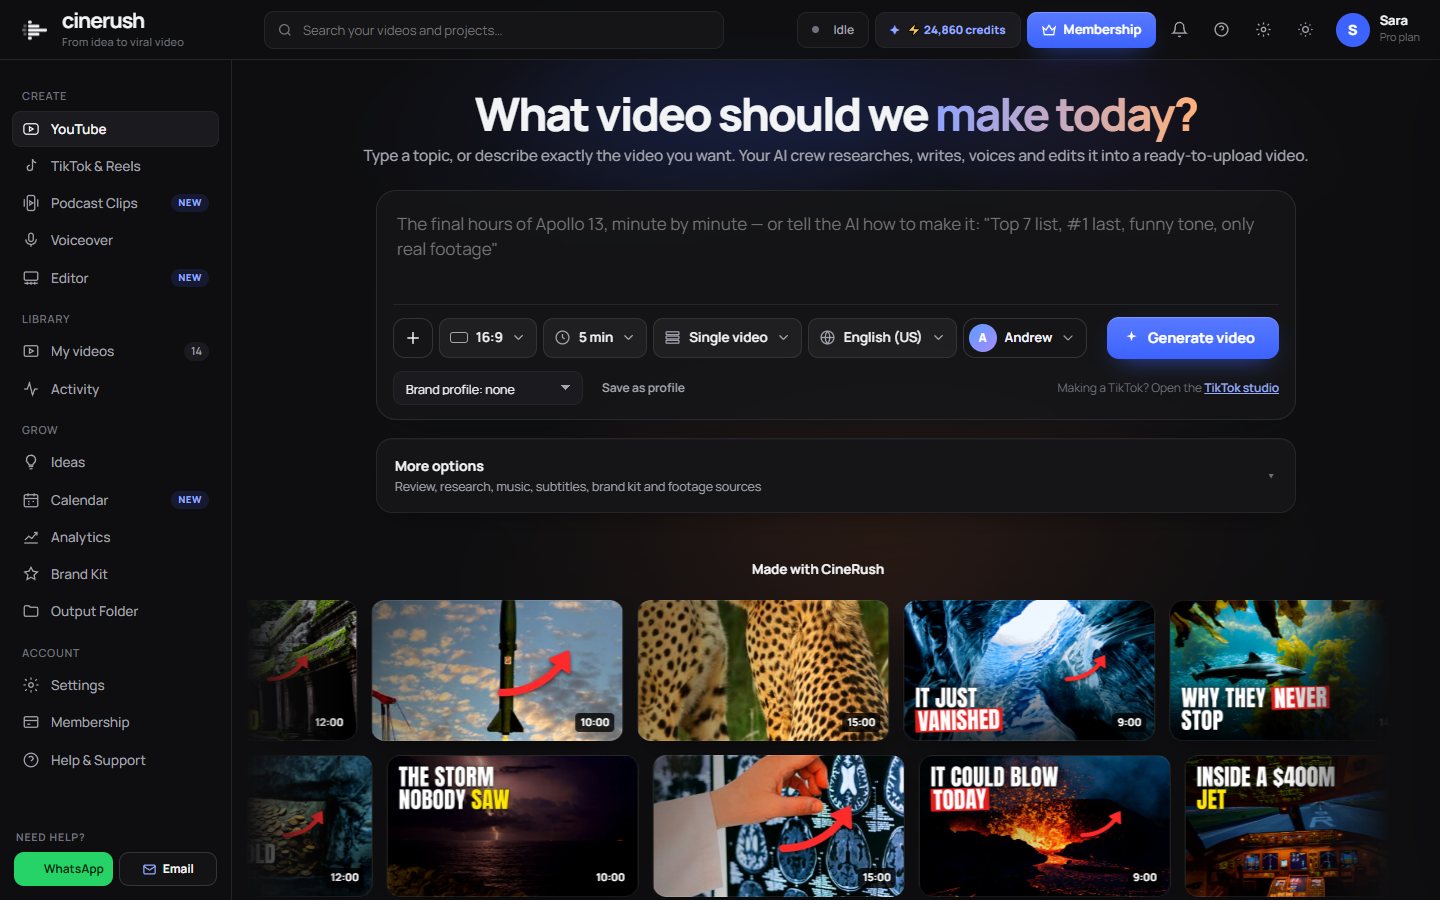Image resolution: width=1440 pixels, height=900 pixels.
Task: Click the blue Membership button in header
Action: [1091, 30]
